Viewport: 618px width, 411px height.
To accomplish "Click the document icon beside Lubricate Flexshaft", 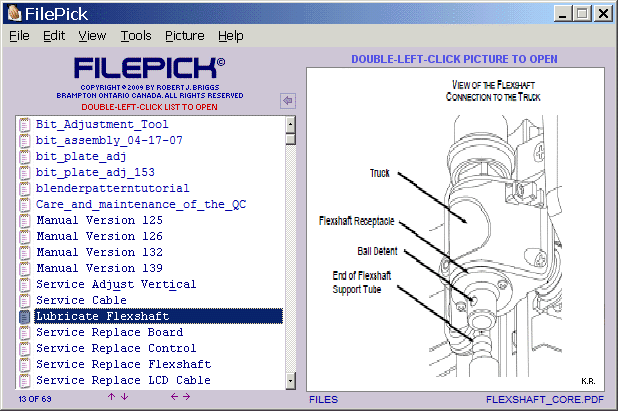I will [24, 316].
